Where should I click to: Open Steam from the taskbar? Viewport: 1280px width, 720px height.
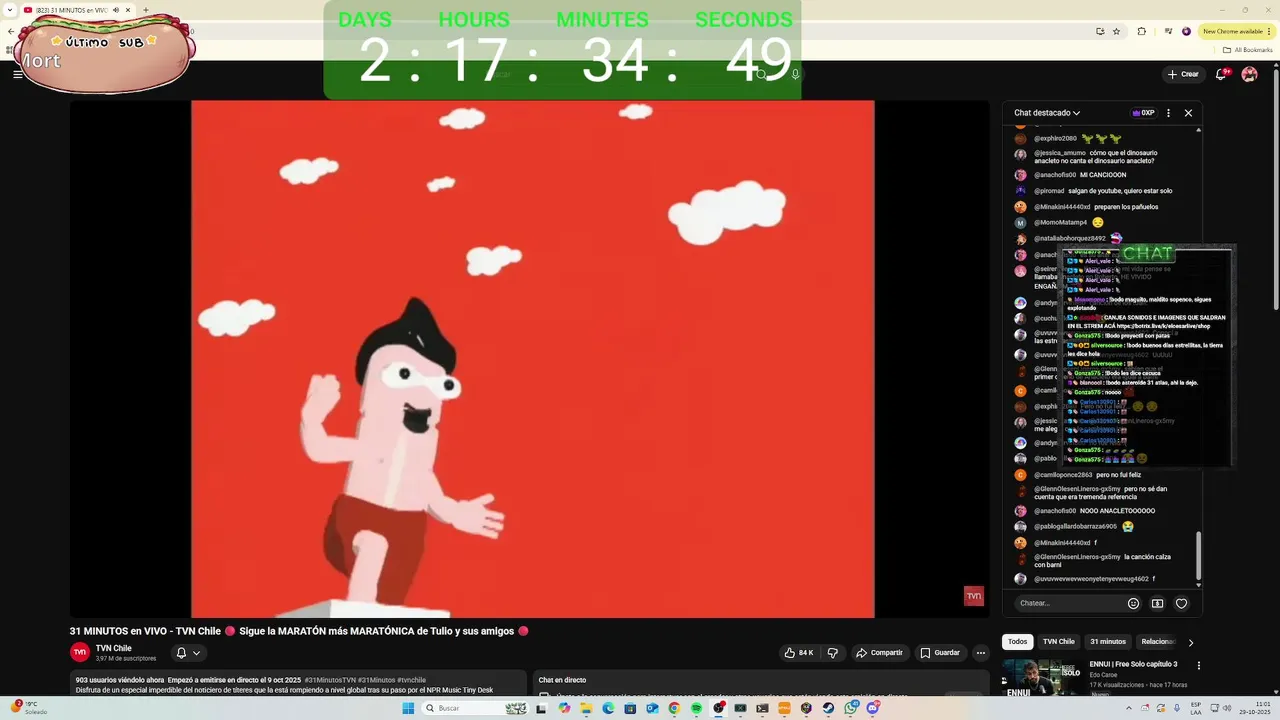click(828, 708)
